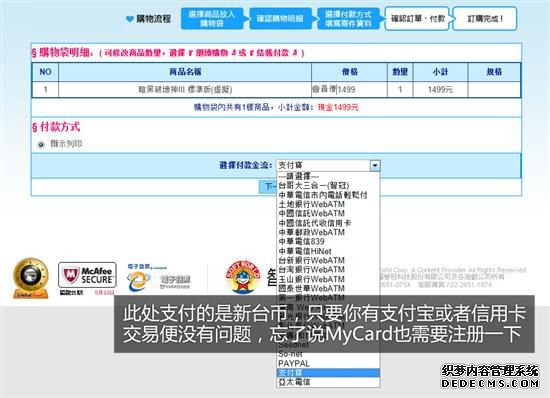The width and height of the screenshot is (550, 398).
Task: Click the McAfee Secure badge icon
Action: point(87,275)
